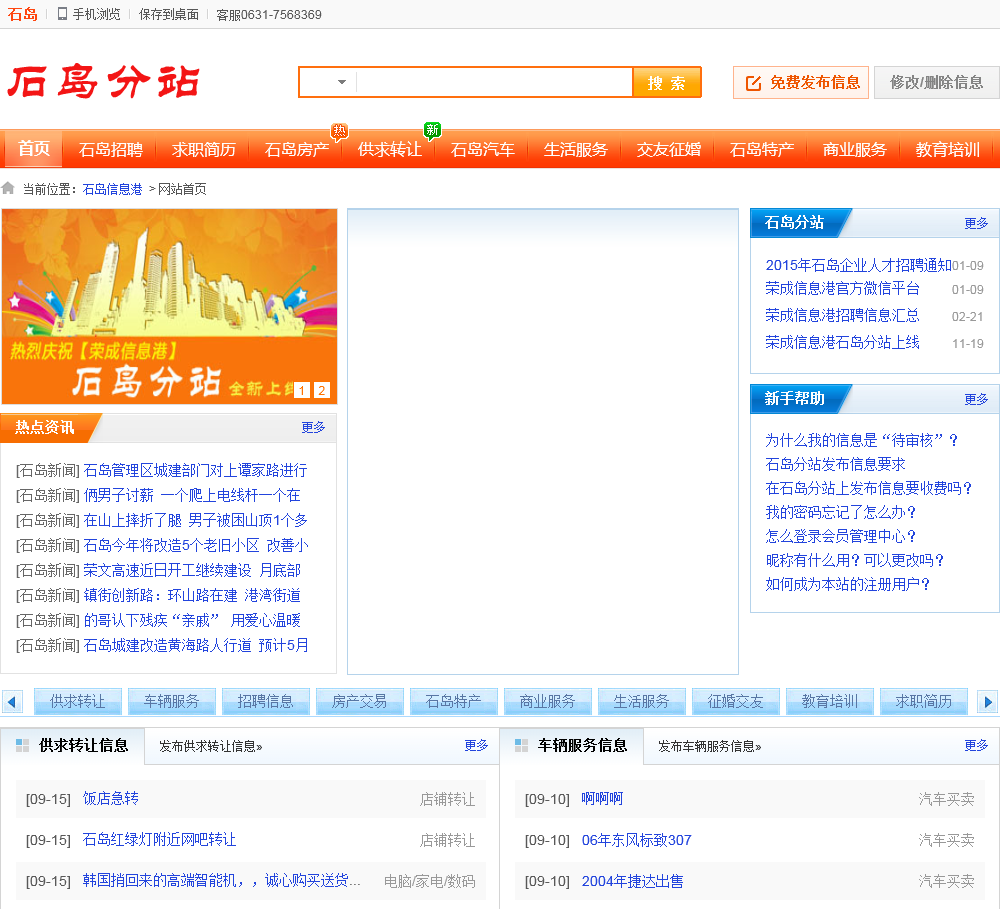1000x909 pixels.
Task: Open the 石岛特产 navigation item
Action: point(761,149)
